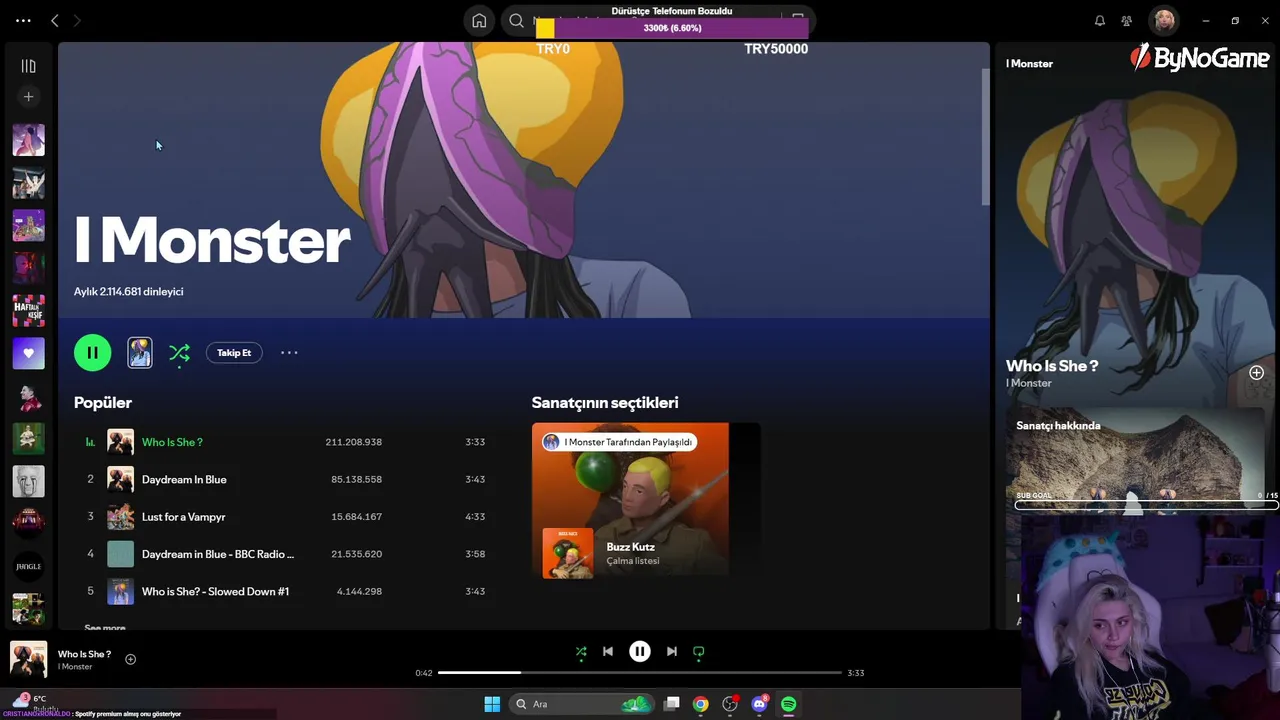Open Google Chrome from the taskbar
The width and height of the screenshot is (1280, 720).
point(701,704)
